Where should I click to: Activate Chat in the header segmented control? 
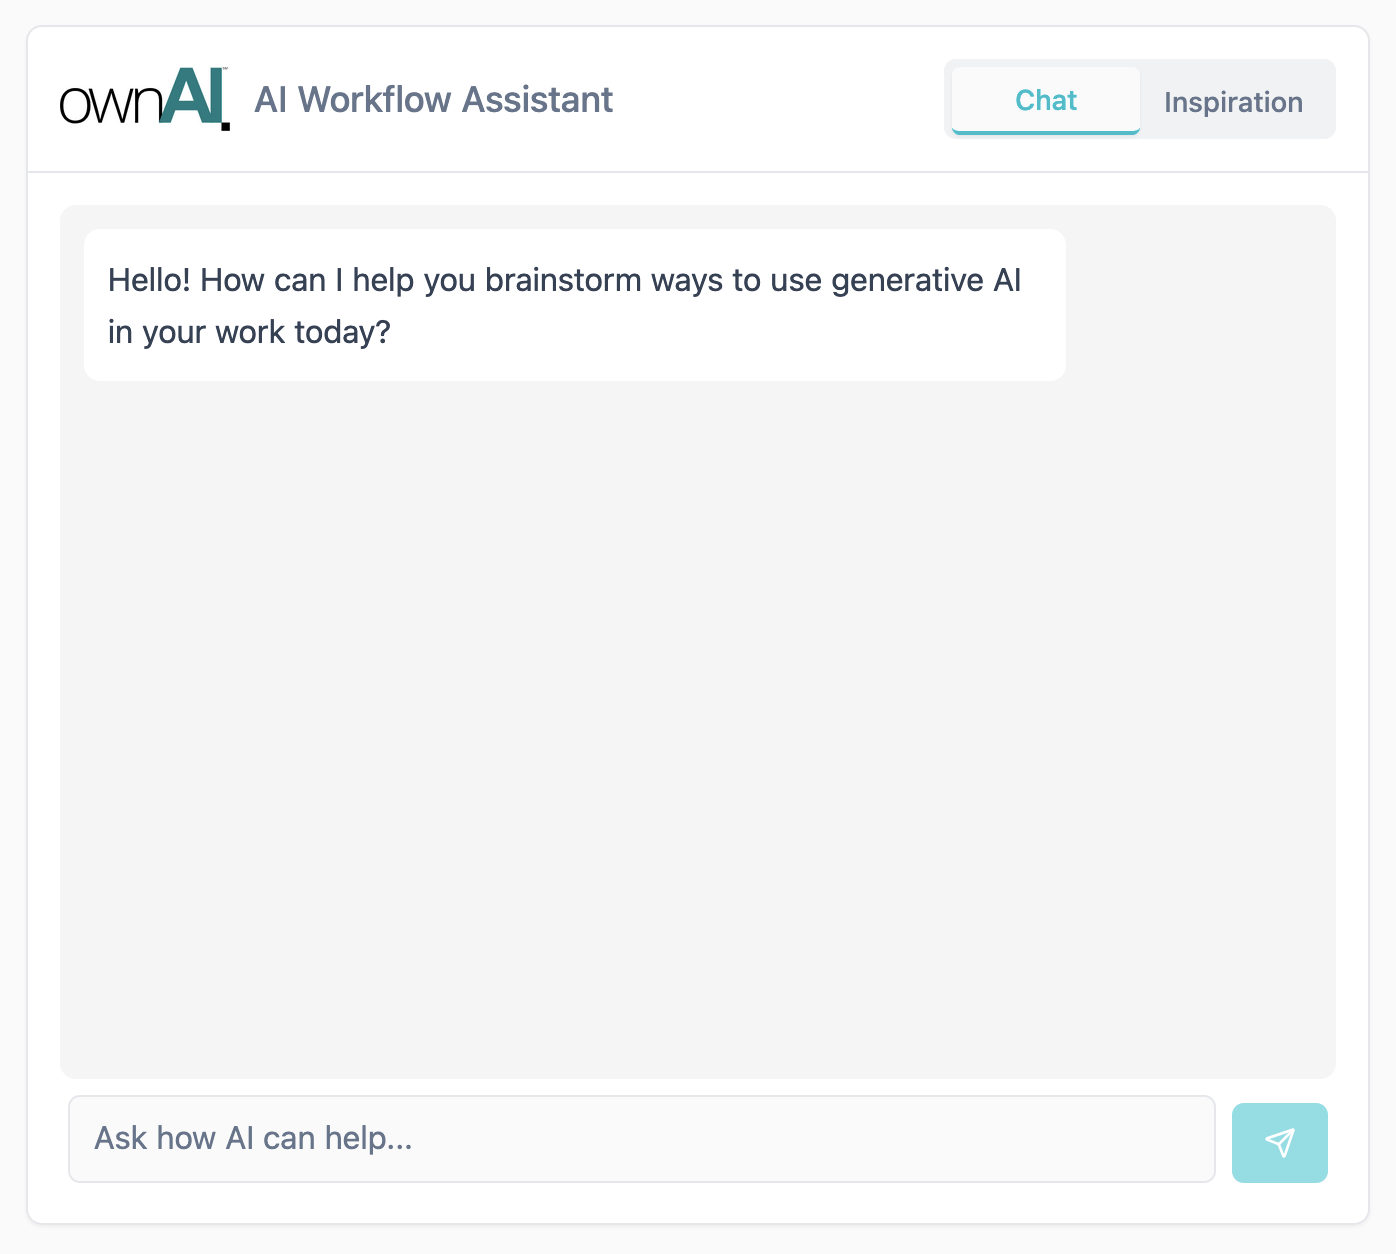point(1046,100)
